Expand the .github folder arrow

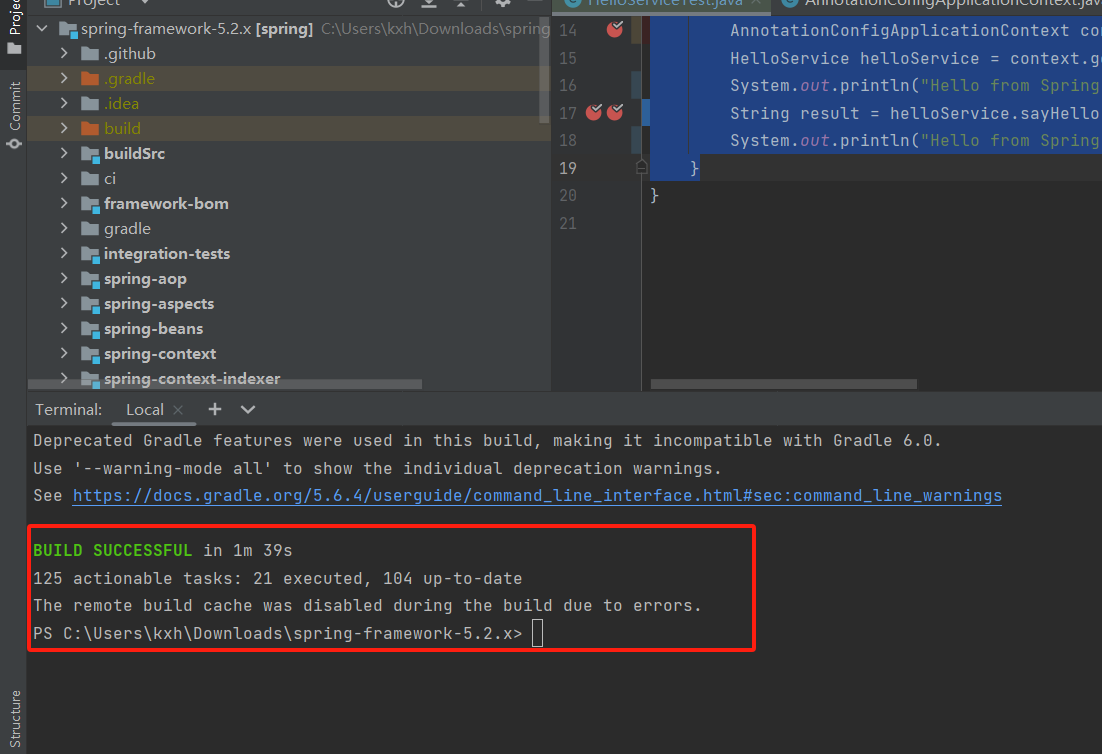[x=64, y=53]
